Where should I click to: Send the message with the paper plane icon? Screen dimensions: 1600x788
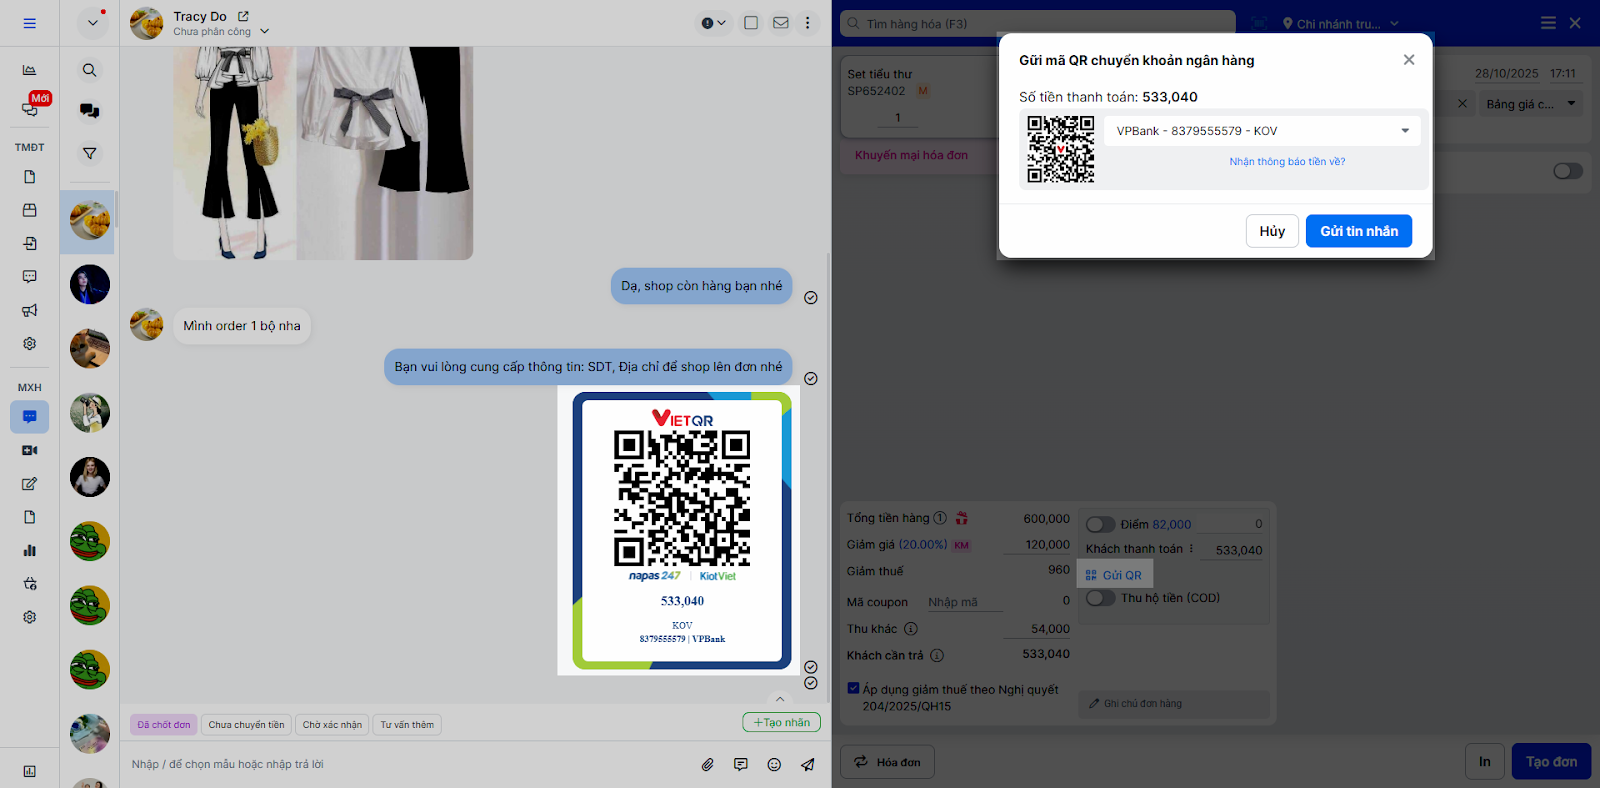pyautogui.click(x=807, y=765)
